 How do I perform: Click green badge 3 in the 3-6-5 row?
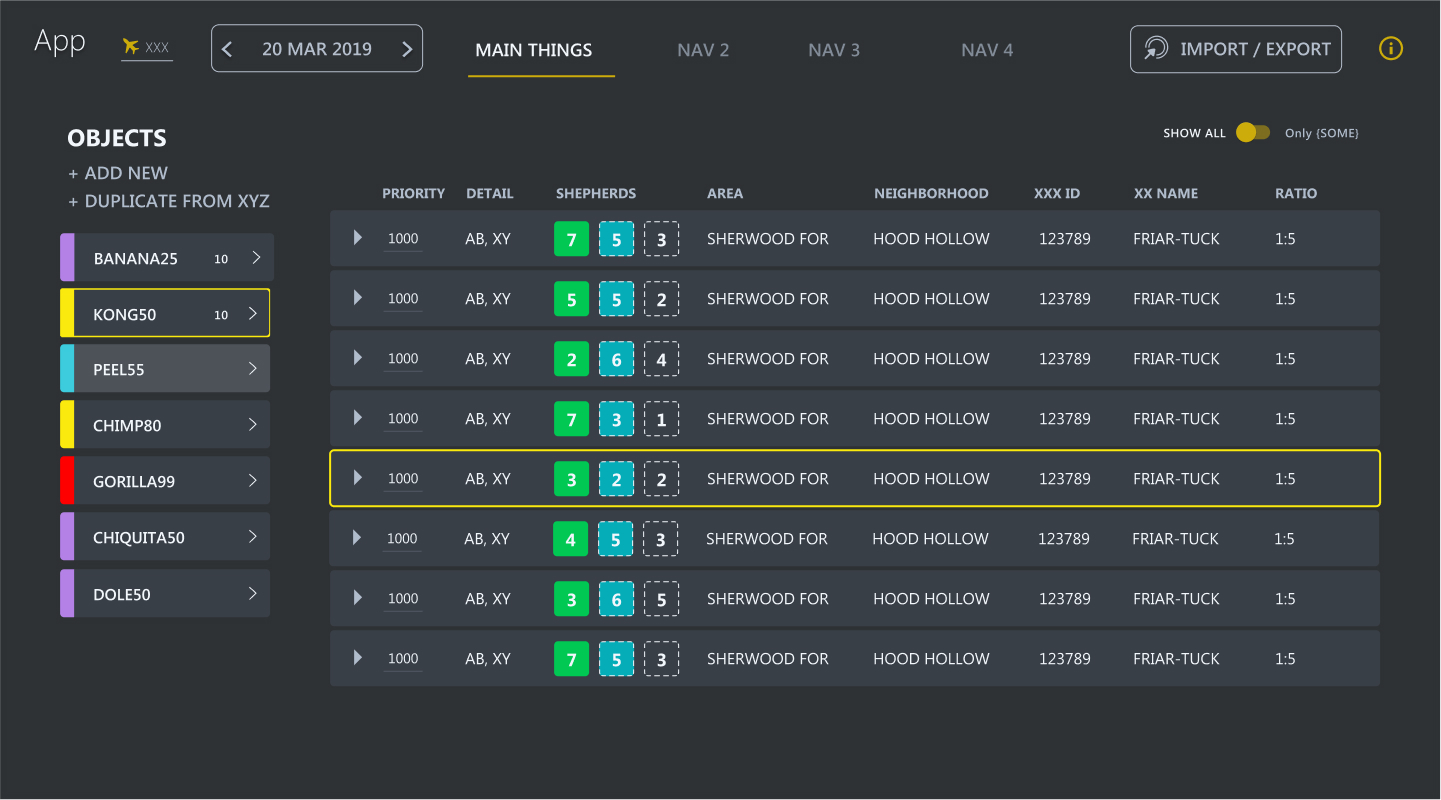click(572, 599)
